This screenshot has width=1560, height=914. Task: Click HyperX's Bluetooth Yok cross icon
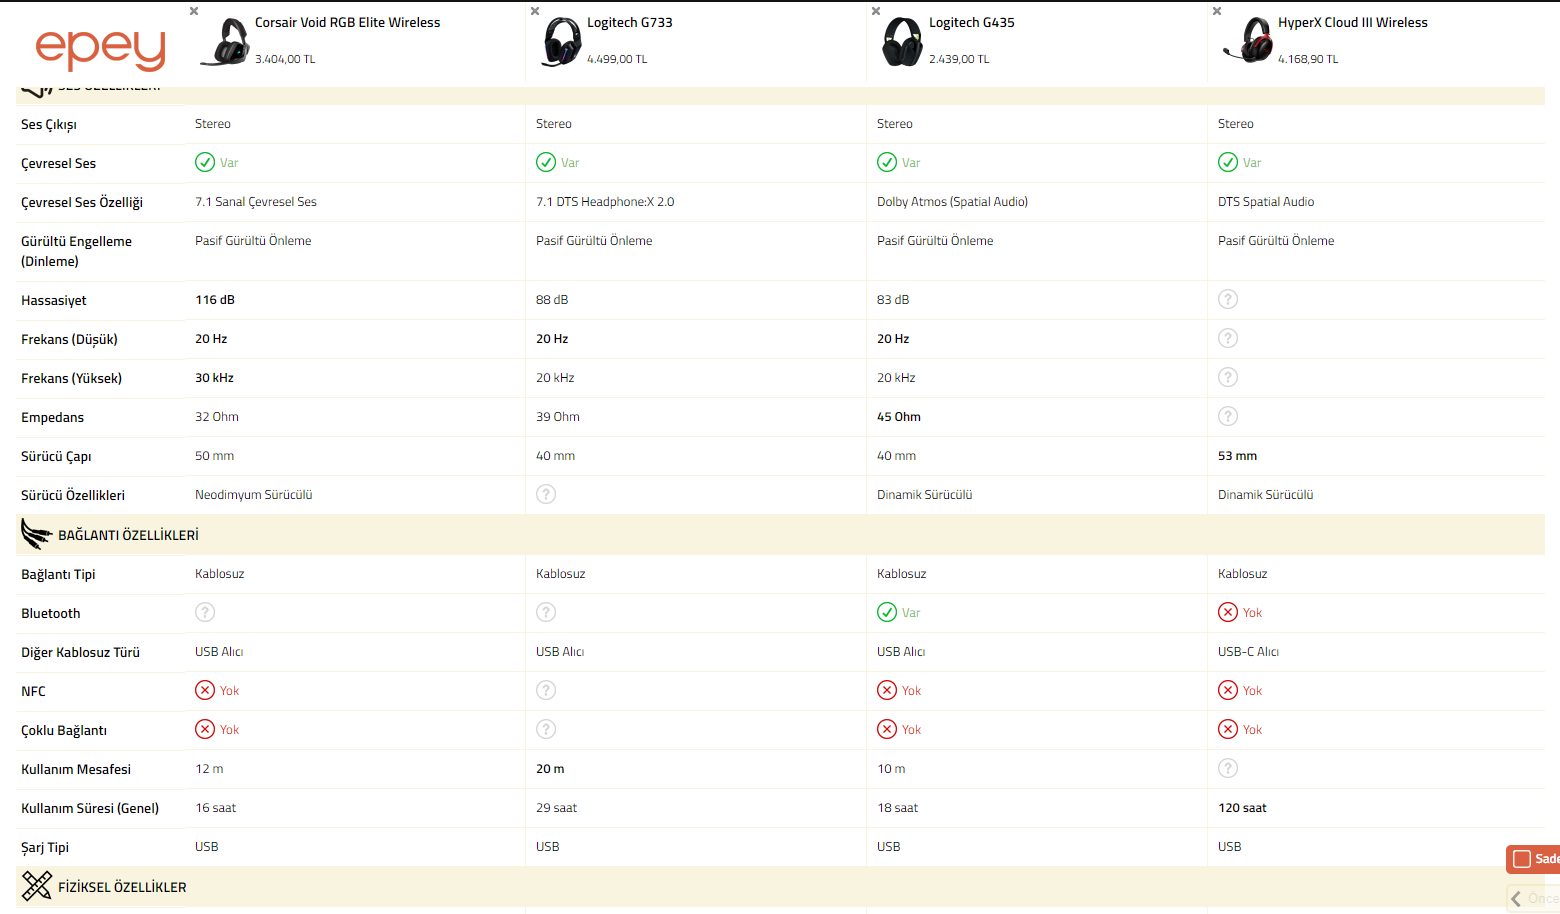[x=1228, y=612]
